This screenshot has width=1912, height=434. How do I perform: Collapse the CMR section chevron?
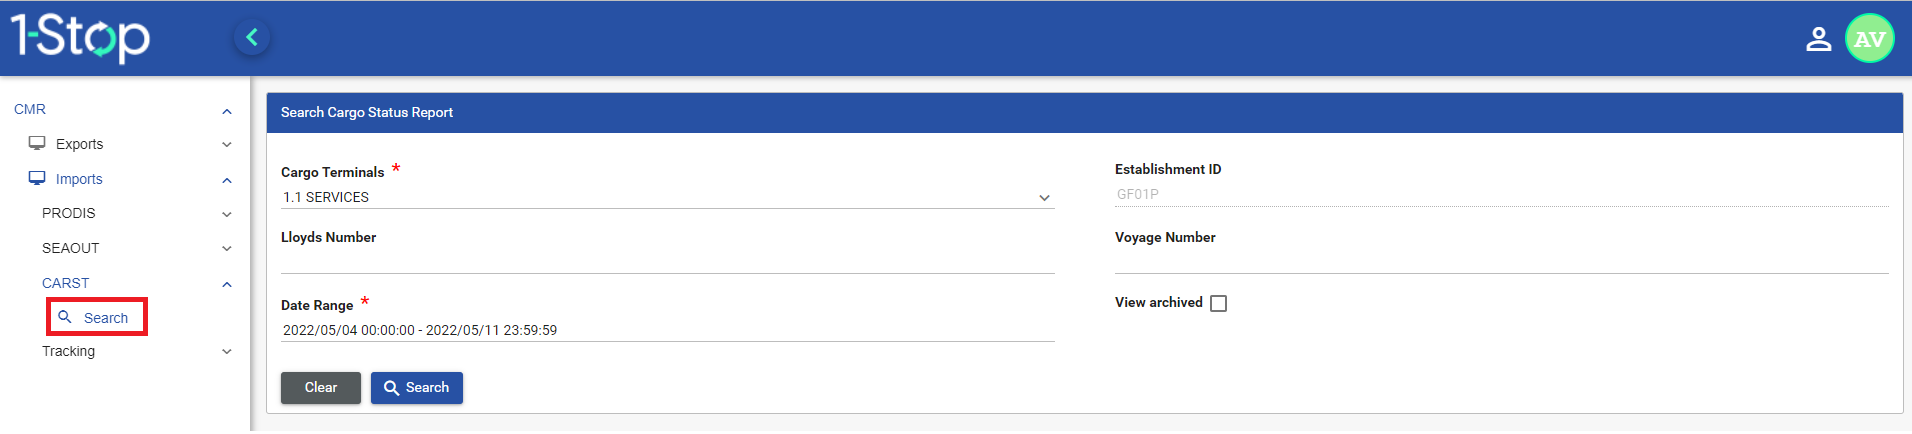[x=227, y=111]
